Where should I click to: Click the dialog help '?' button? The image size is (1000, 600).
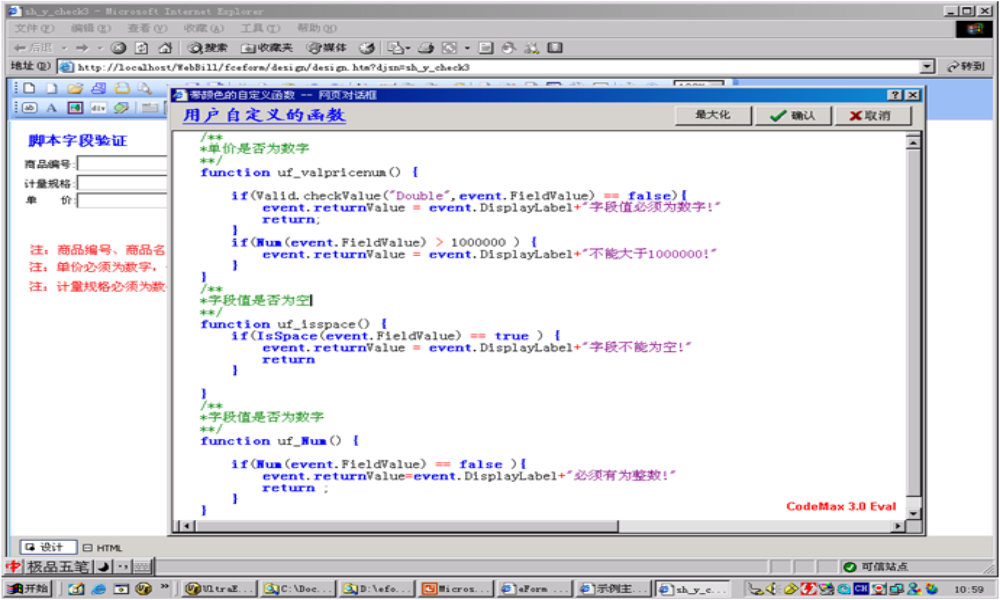coord(895,95)
